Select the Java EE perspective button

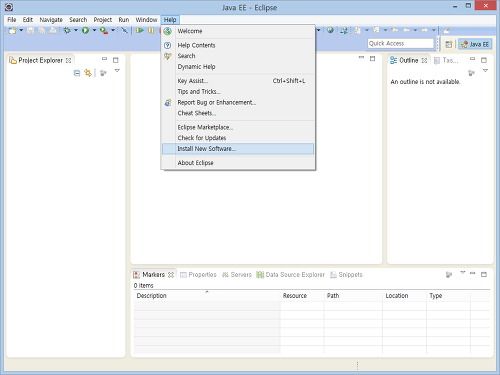(475, 44)
